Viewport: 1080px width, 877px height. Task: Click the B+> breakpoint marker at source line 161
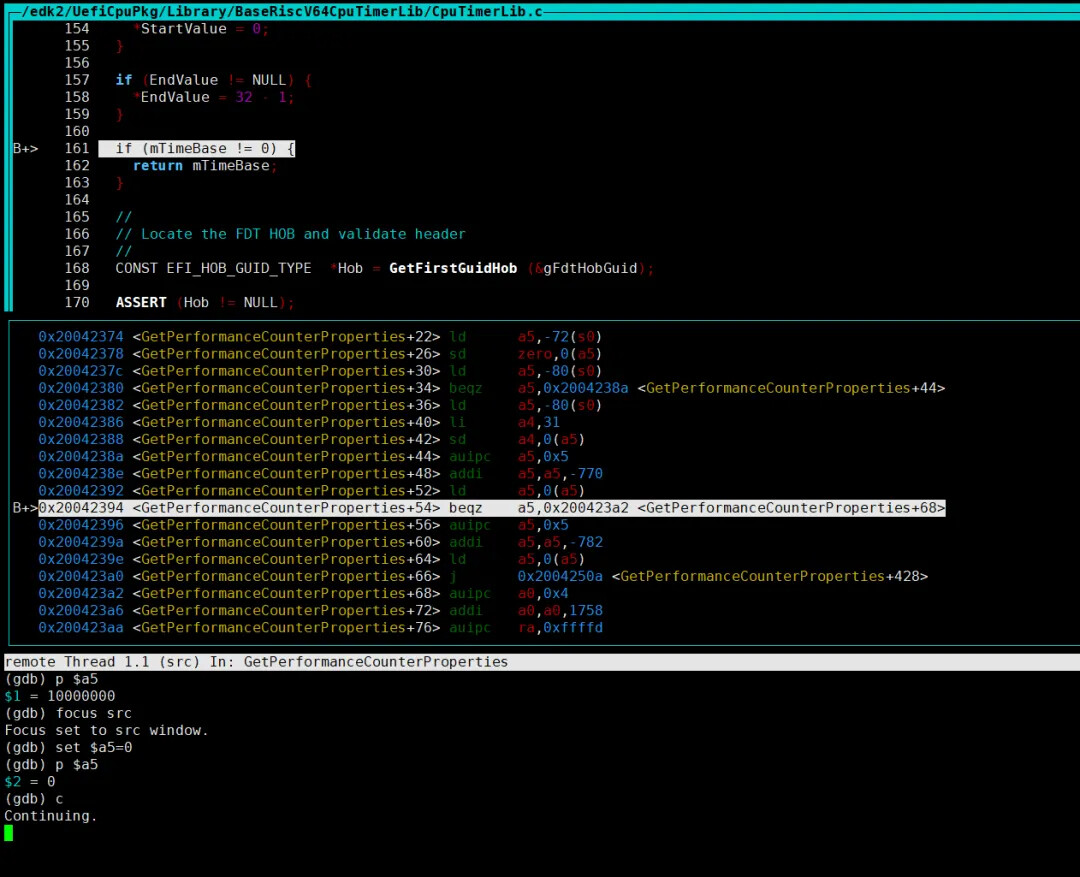[x=25, y=149]
